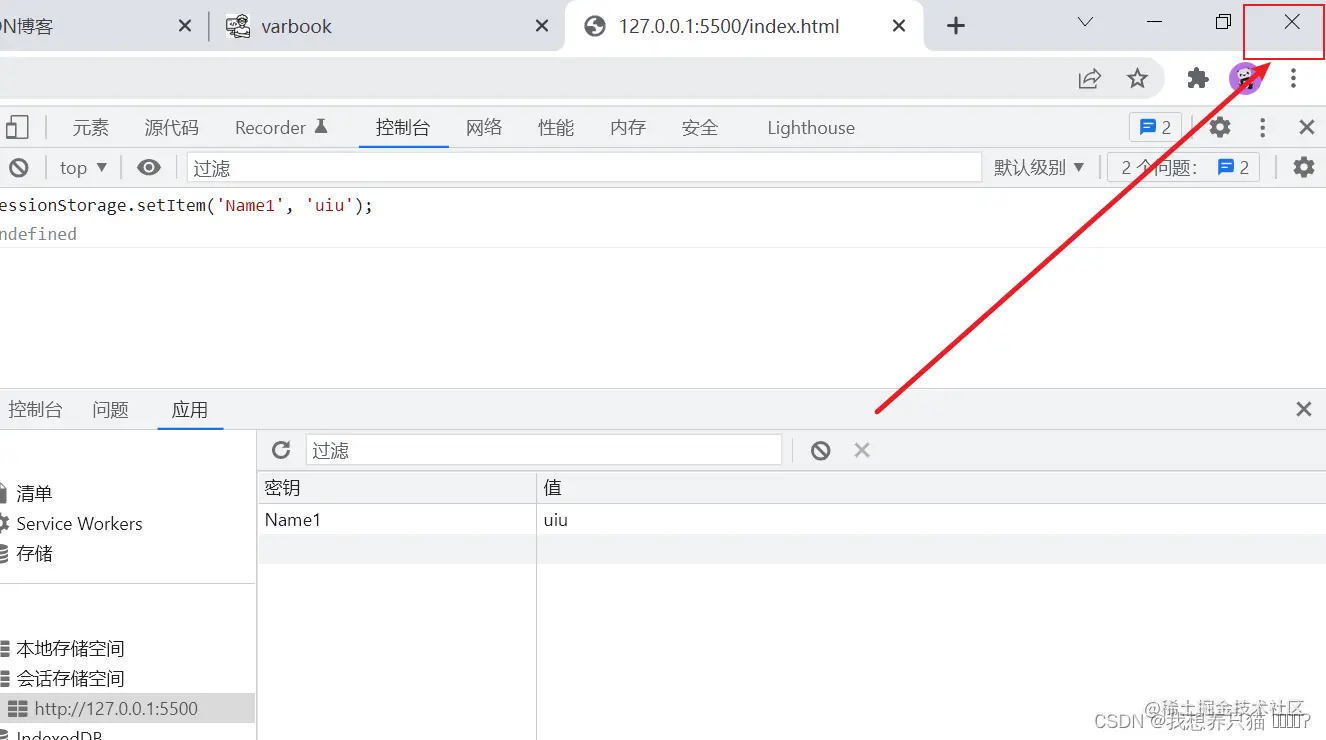
Task: Open console settings gear icon
Action: [x=1304, y=167]
